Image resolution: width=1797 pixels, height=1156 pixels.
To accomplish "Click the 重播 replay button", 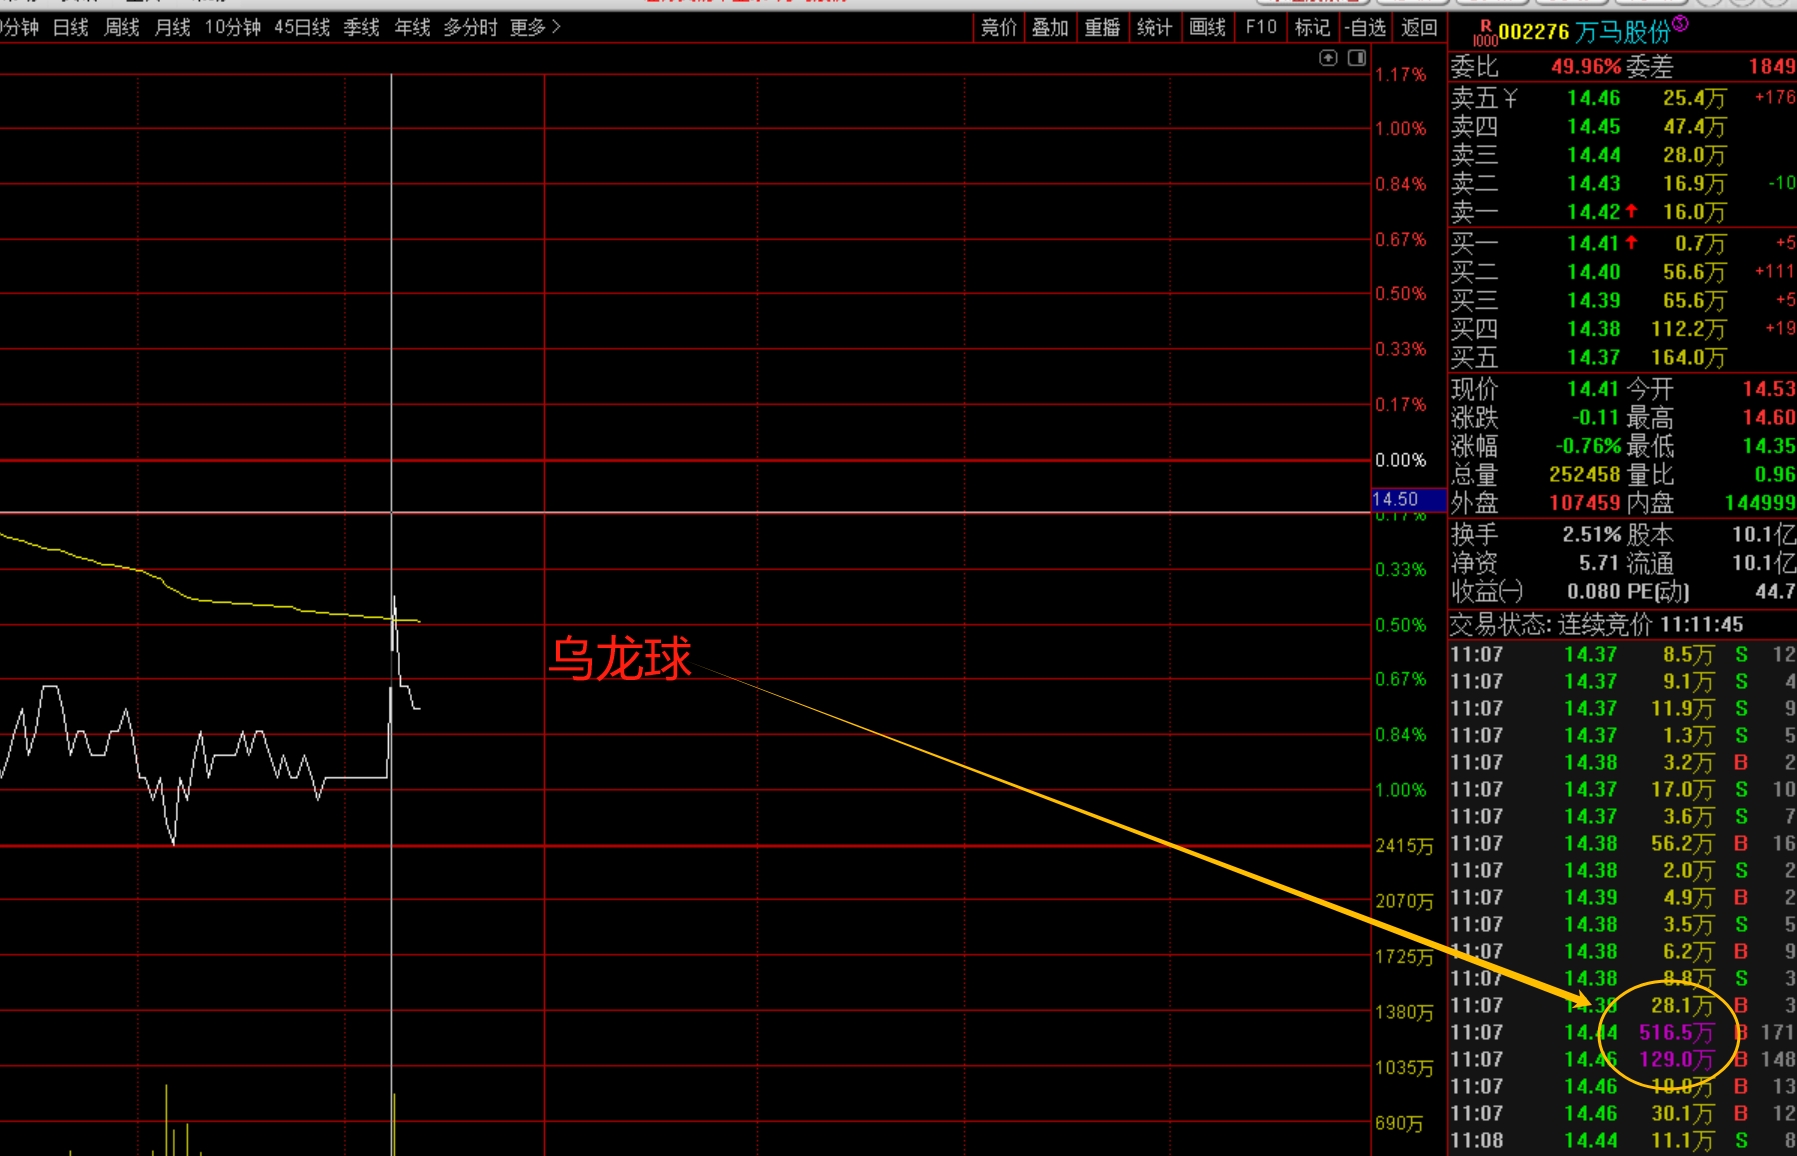I will (x=1102, y=28).
